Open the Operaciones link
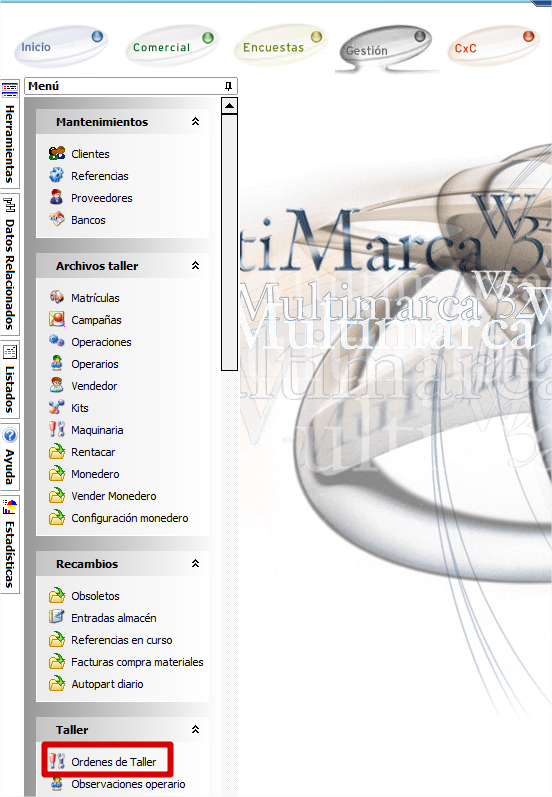Screen dimensions: 552x797 click(101, 342)
